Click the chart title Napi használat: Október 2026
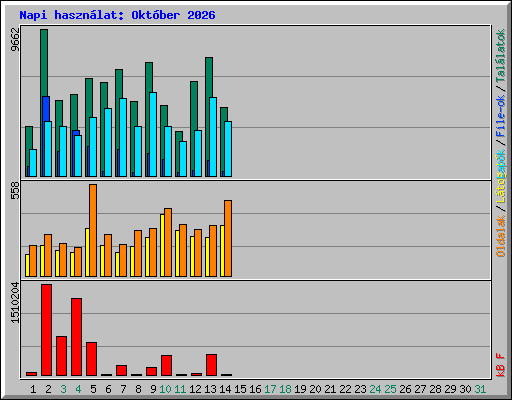The width and height of the screenshot is (512, 400). (117, 15)
